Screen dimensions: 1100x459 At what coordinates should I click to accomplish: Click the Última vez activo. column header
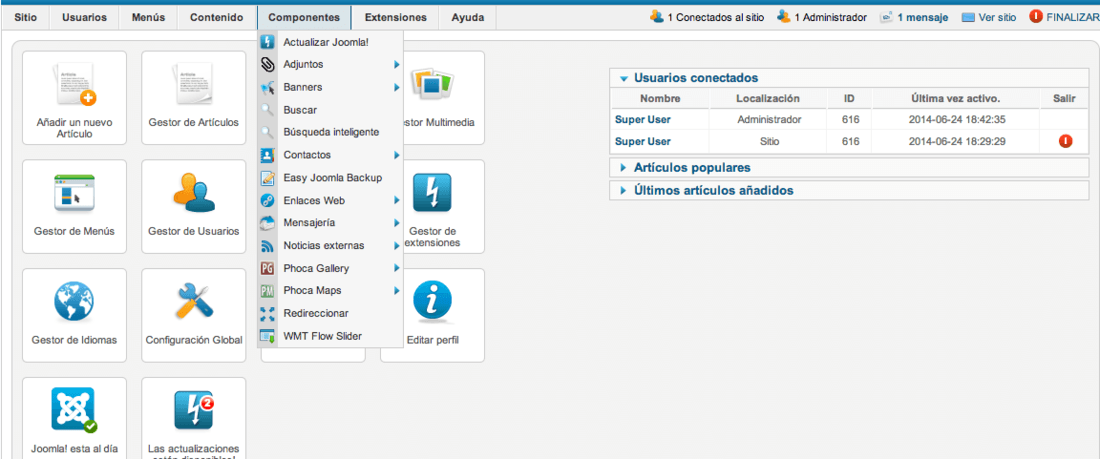pyautogui.click(x=955, y=98)
